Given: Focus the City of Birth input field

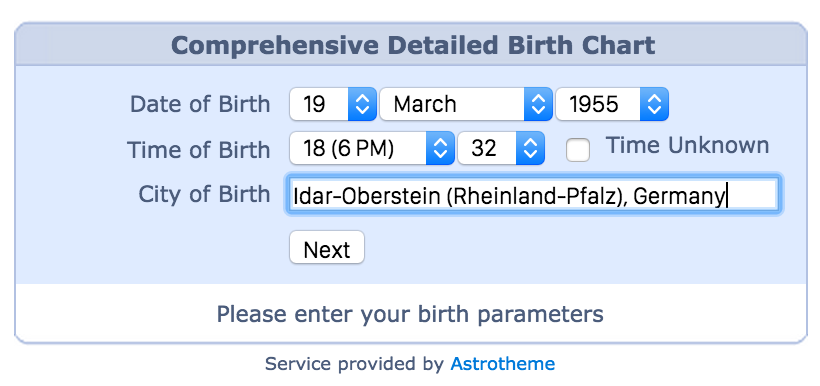Looking at the screenshot, I should click(533, 196).
